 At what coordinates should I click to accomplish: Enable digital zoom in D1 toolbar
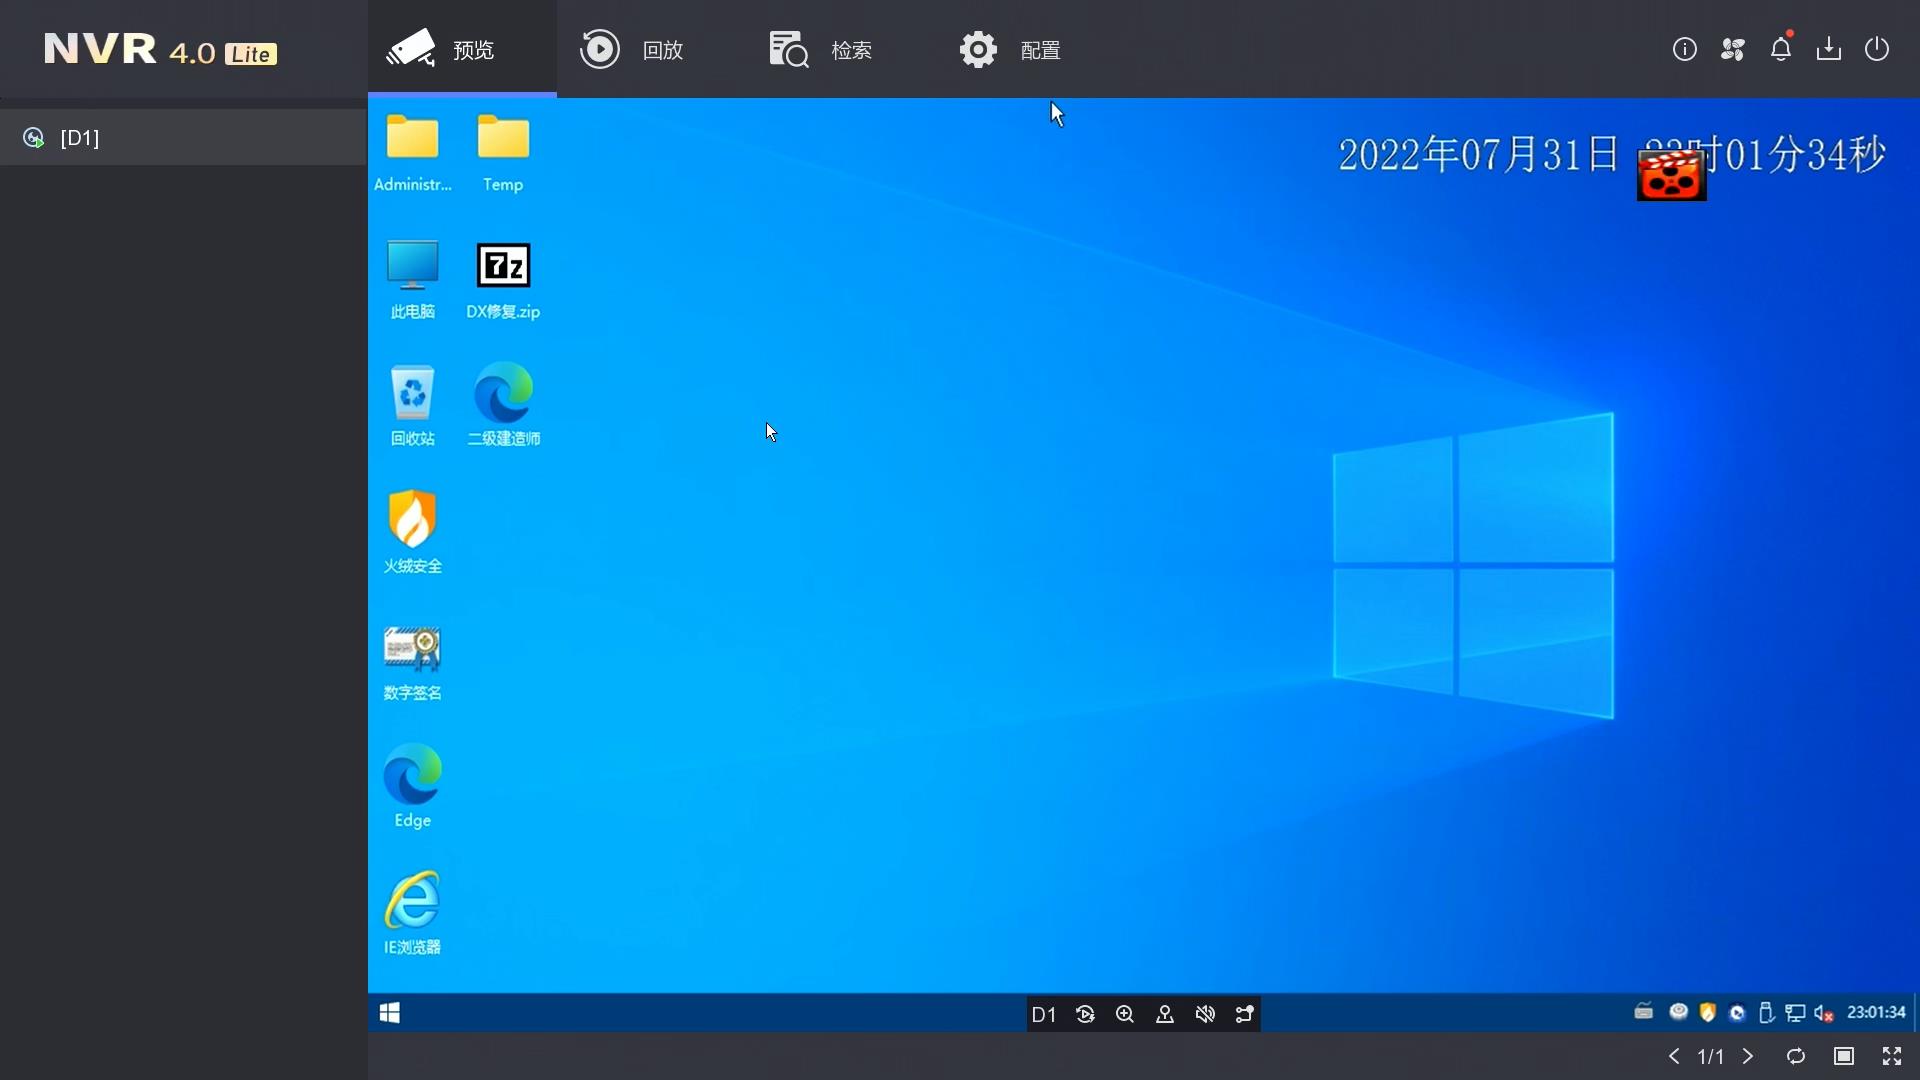[1125, 1014]
